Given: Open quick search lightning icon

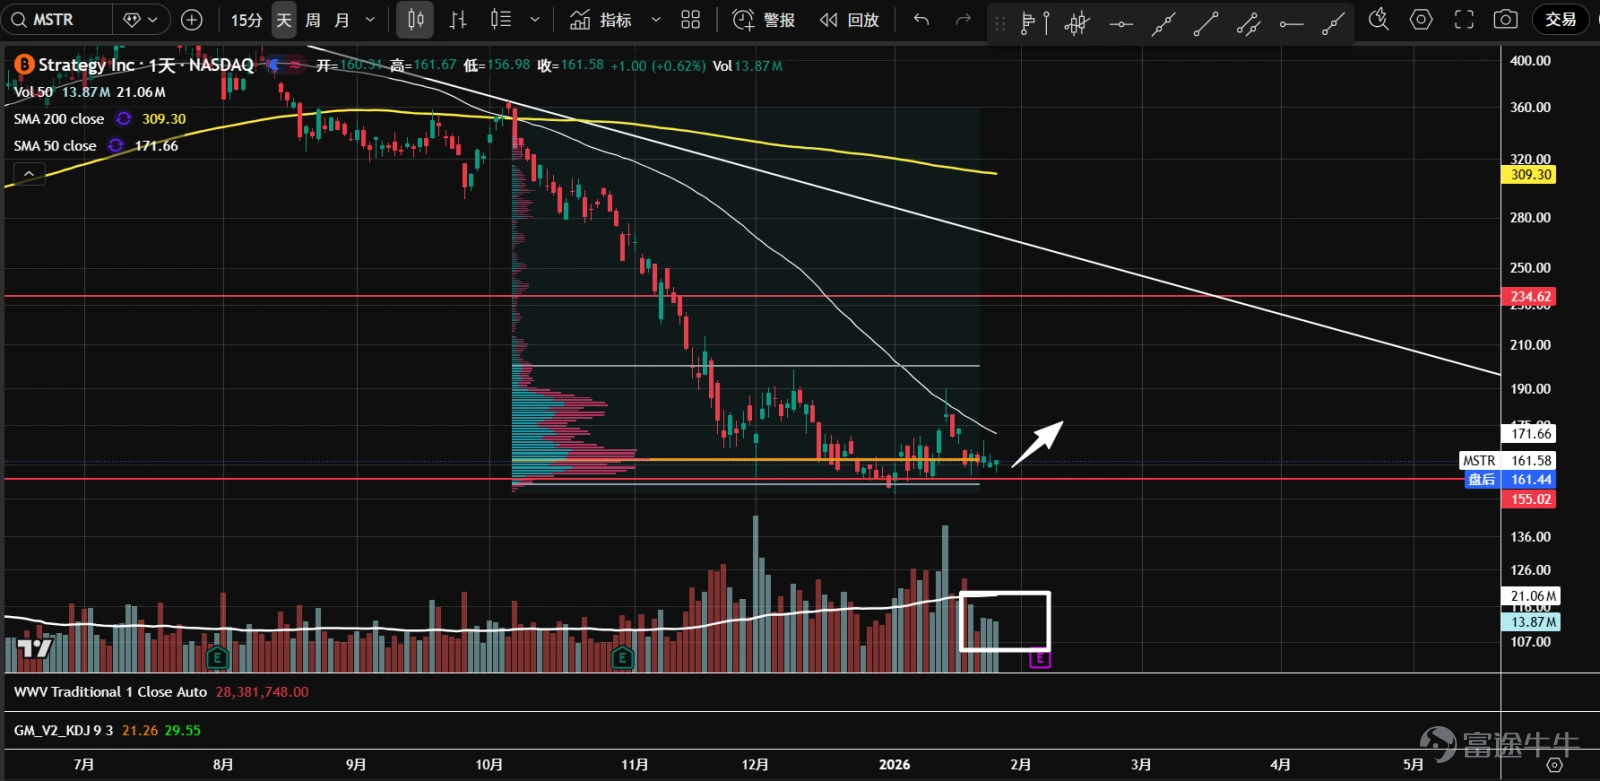Looking at the screenshot, I should pyautogui.click(x=1378, y=20).
